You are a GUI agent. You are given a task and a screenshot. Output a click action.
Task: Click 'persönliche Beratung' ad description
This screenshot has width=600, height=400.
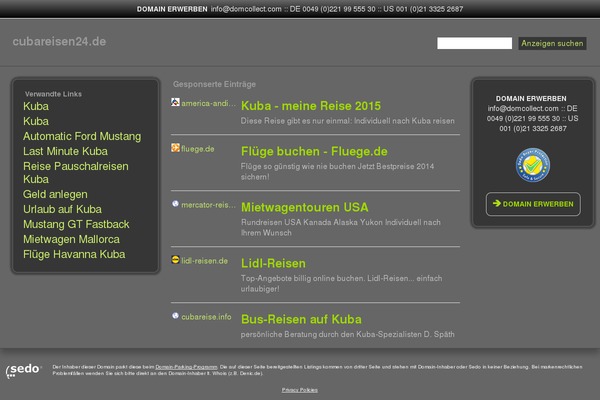click(347, 335)
